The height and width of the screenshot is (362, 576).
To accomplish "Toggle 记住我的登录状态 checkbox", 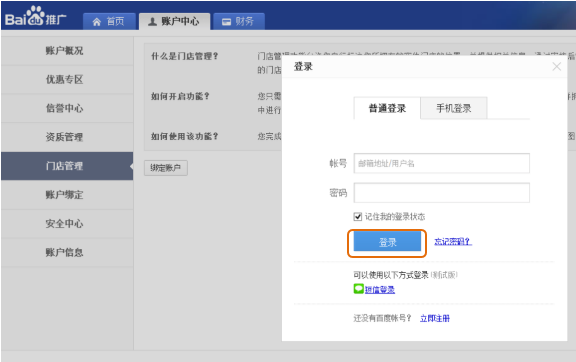I will (x=358, y=216).
